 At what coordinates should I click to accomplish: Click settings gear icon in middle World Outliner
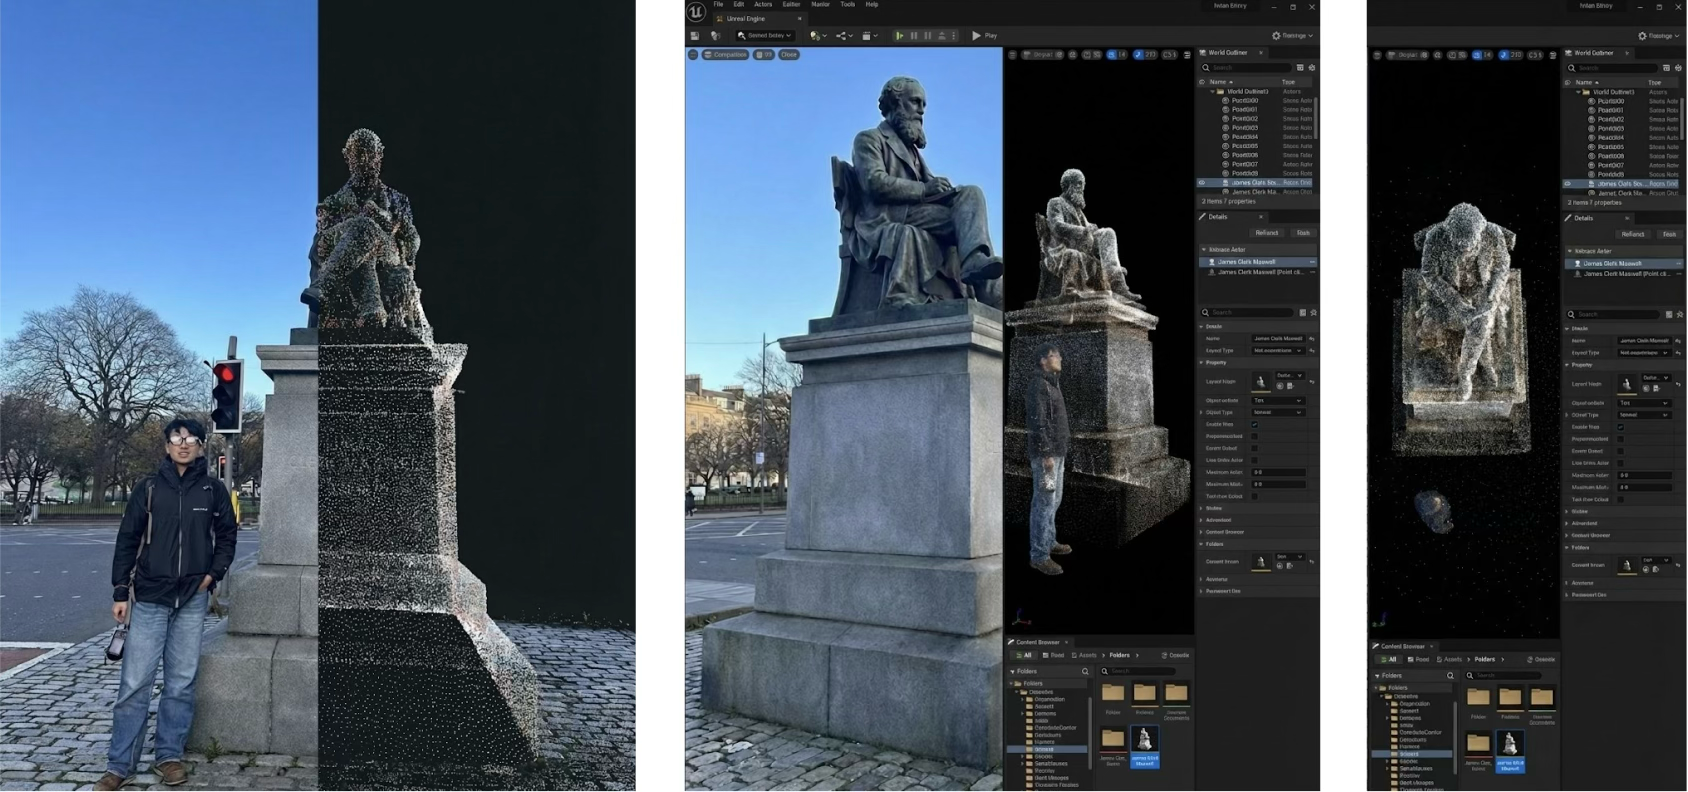coord(1312,68)
